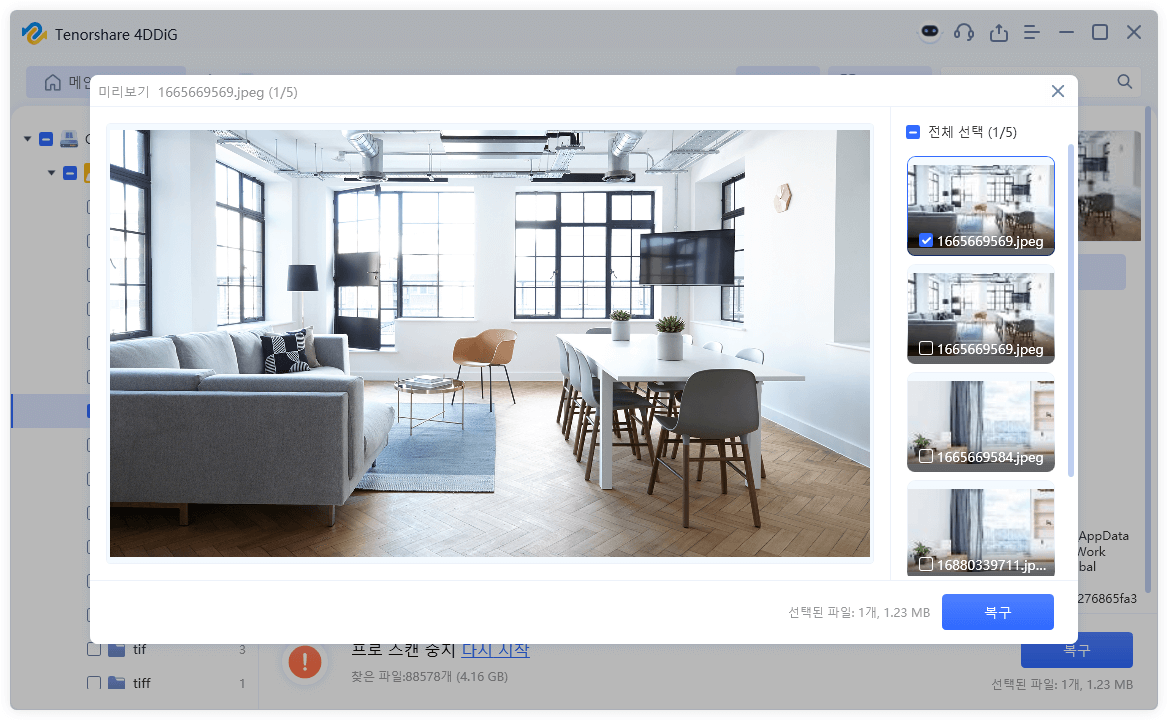This screenshot has height=720, width=1168.
Task: Select the tiff folder icon
Action: coord(116,683)
